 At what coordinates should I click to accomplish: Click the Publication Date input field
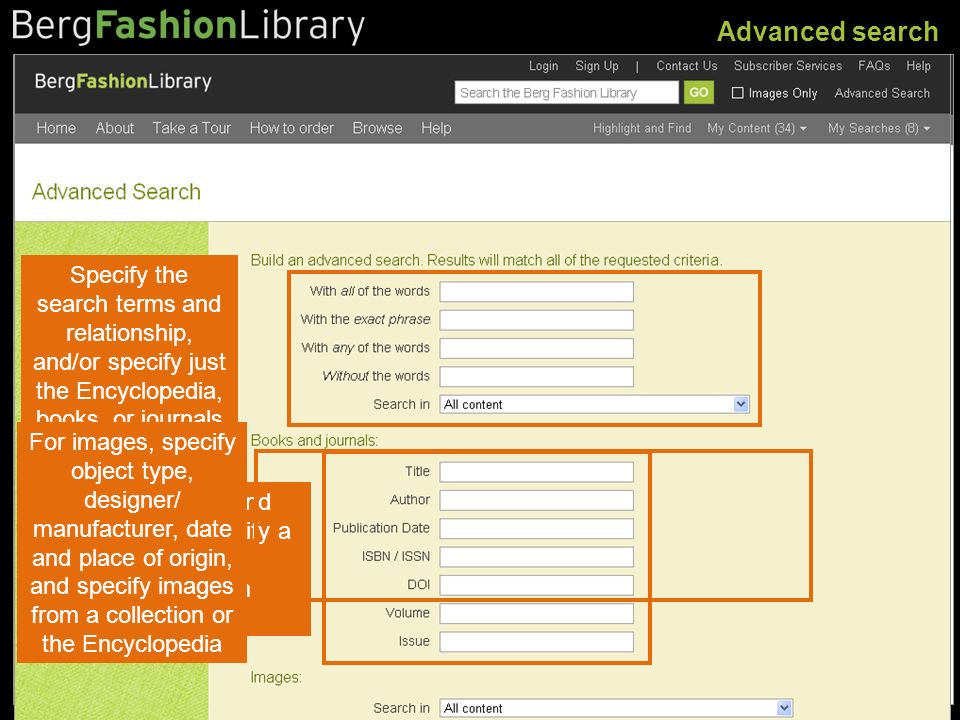pos(536,528)
